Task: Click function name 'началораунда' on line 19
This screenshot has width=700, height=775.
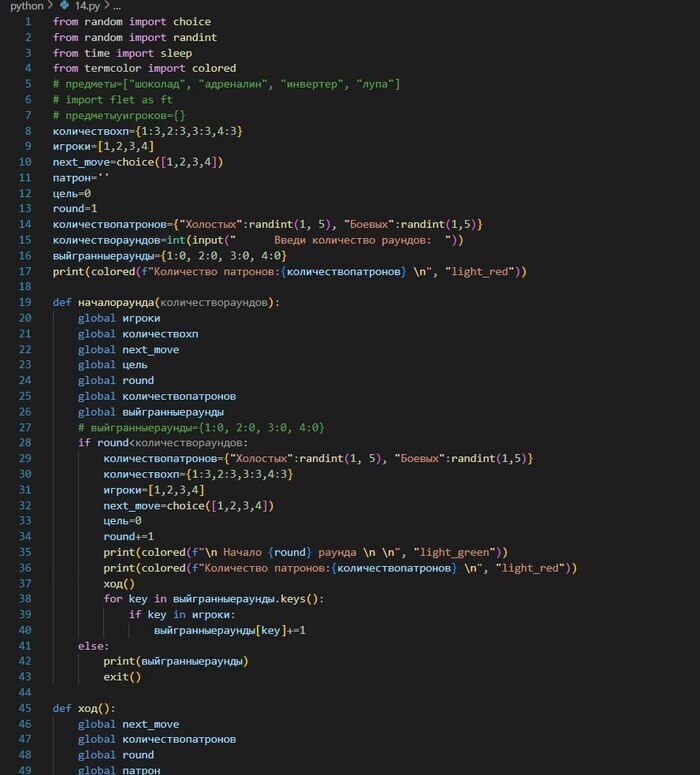Action: (x=116, y=302)
